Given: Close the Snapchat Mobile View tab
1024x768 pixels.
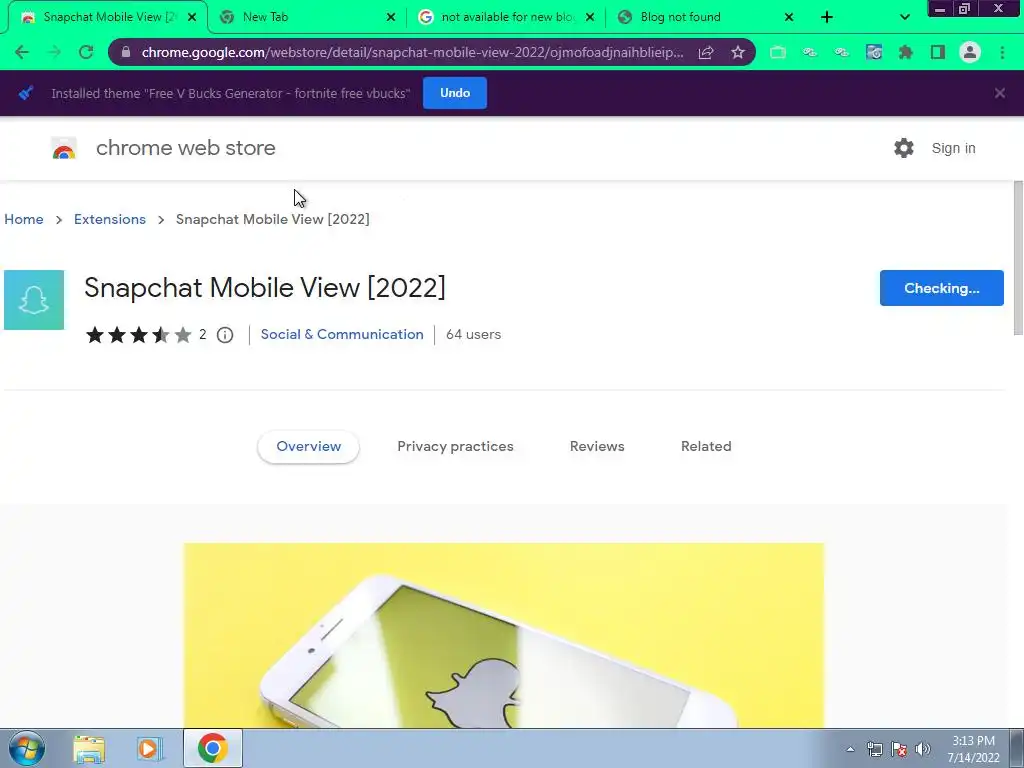Looking at the screenshot, I should (192, 17).
